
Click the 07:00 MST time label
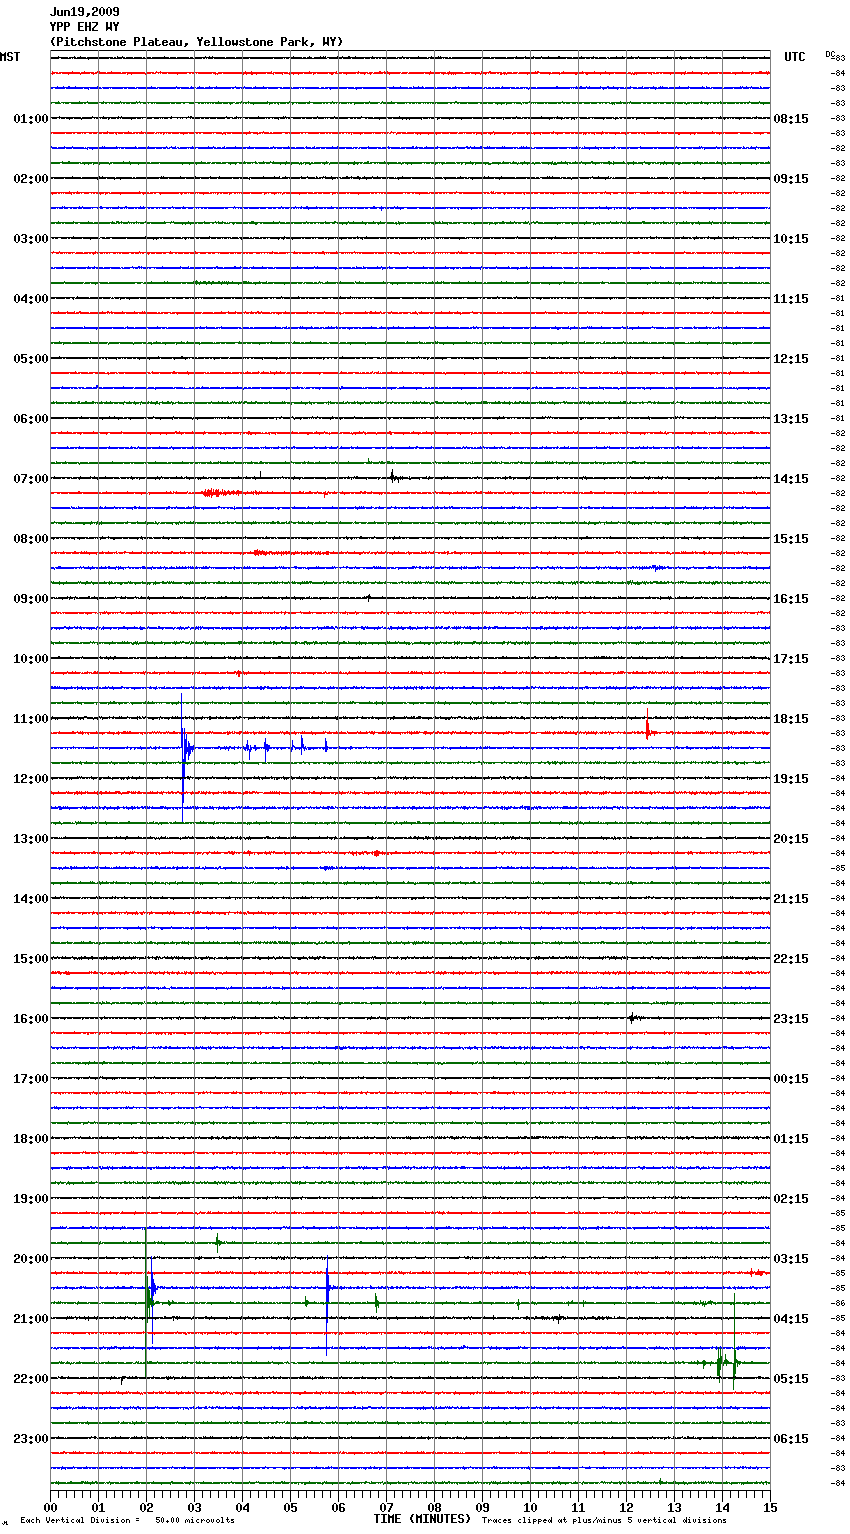click(31, 479)
